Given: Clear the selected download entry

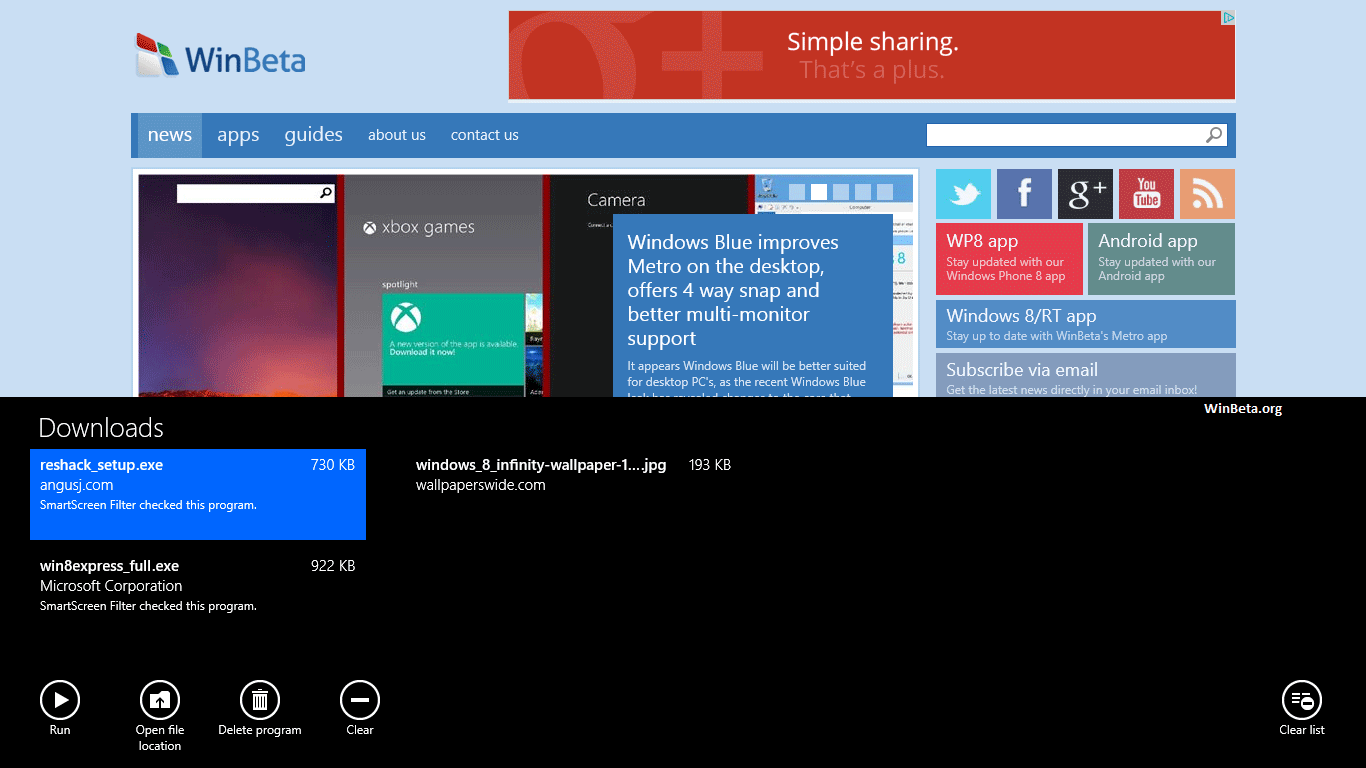Looking at the screenshot, I should pos(360,700).
